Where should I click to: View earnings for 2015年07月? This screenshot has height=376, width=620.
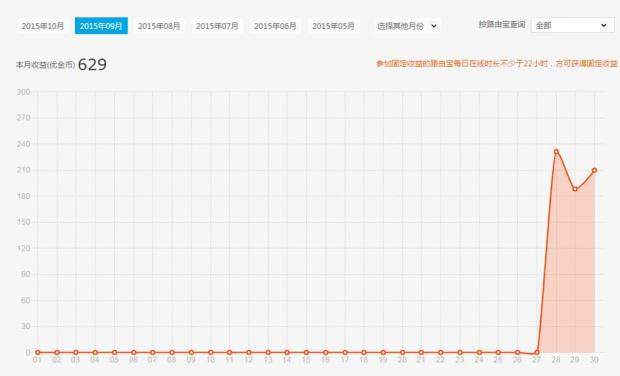pos(217,26)
